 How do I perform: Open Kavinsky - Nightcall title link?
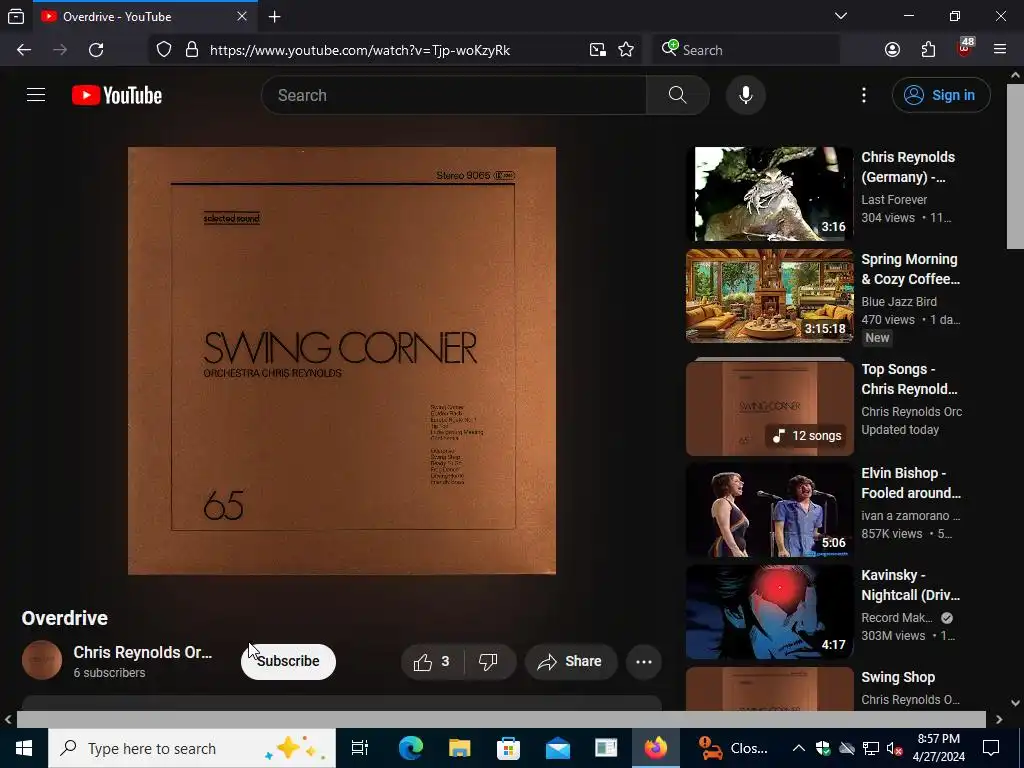(910, 585)
